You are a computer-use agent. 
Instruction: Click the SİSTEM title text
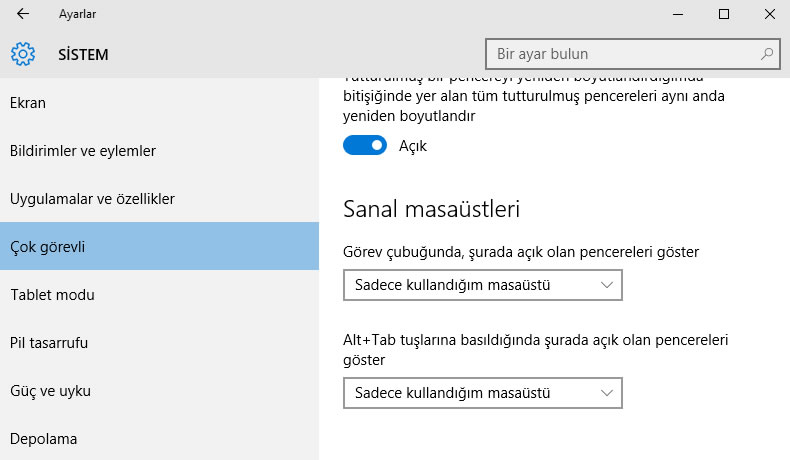[83, 54]
